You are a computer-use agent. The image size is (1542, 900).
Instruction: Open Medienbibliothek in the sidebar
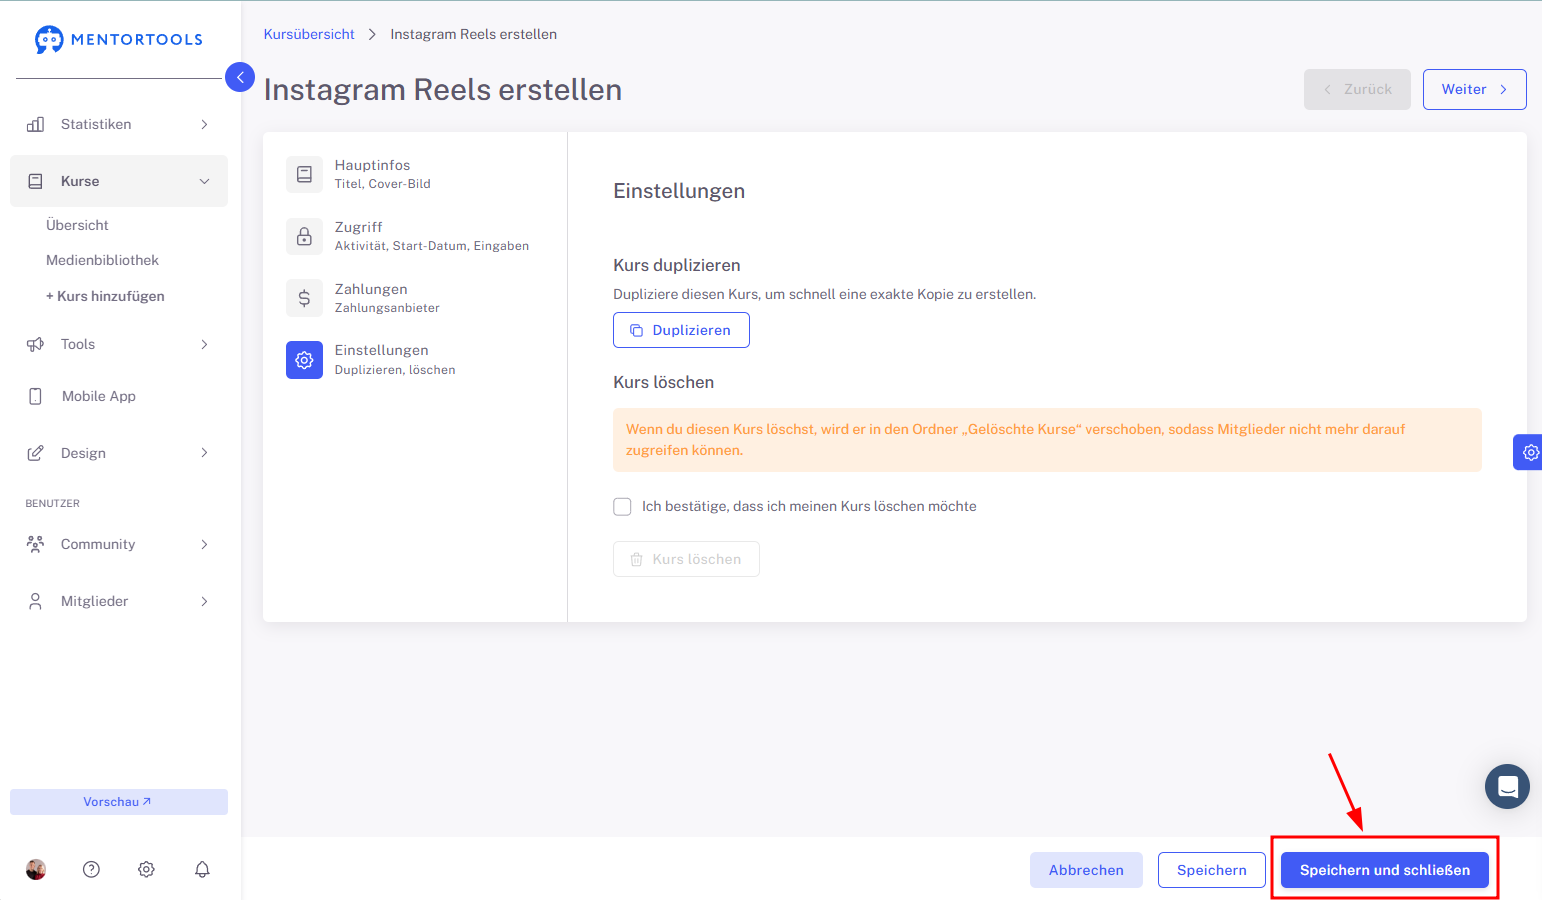point(103,260)
